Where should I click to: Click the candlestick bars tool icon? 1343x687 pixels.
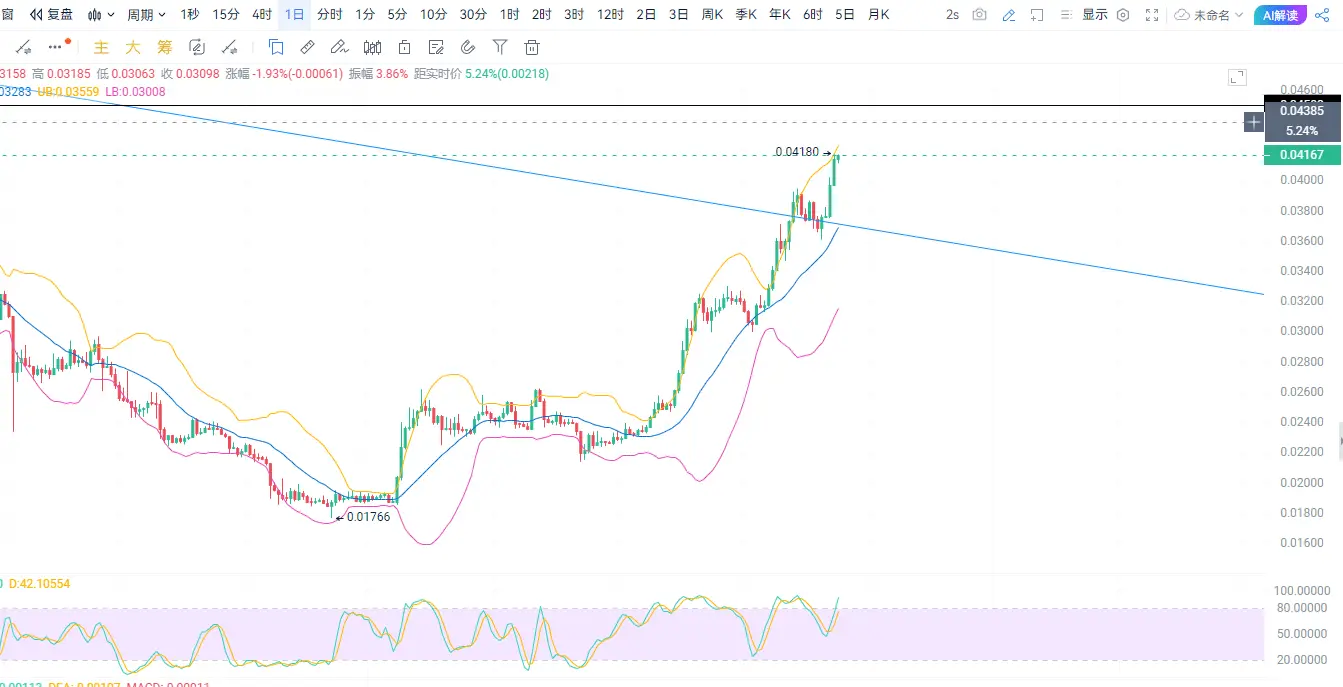click(x=372, y=47)
